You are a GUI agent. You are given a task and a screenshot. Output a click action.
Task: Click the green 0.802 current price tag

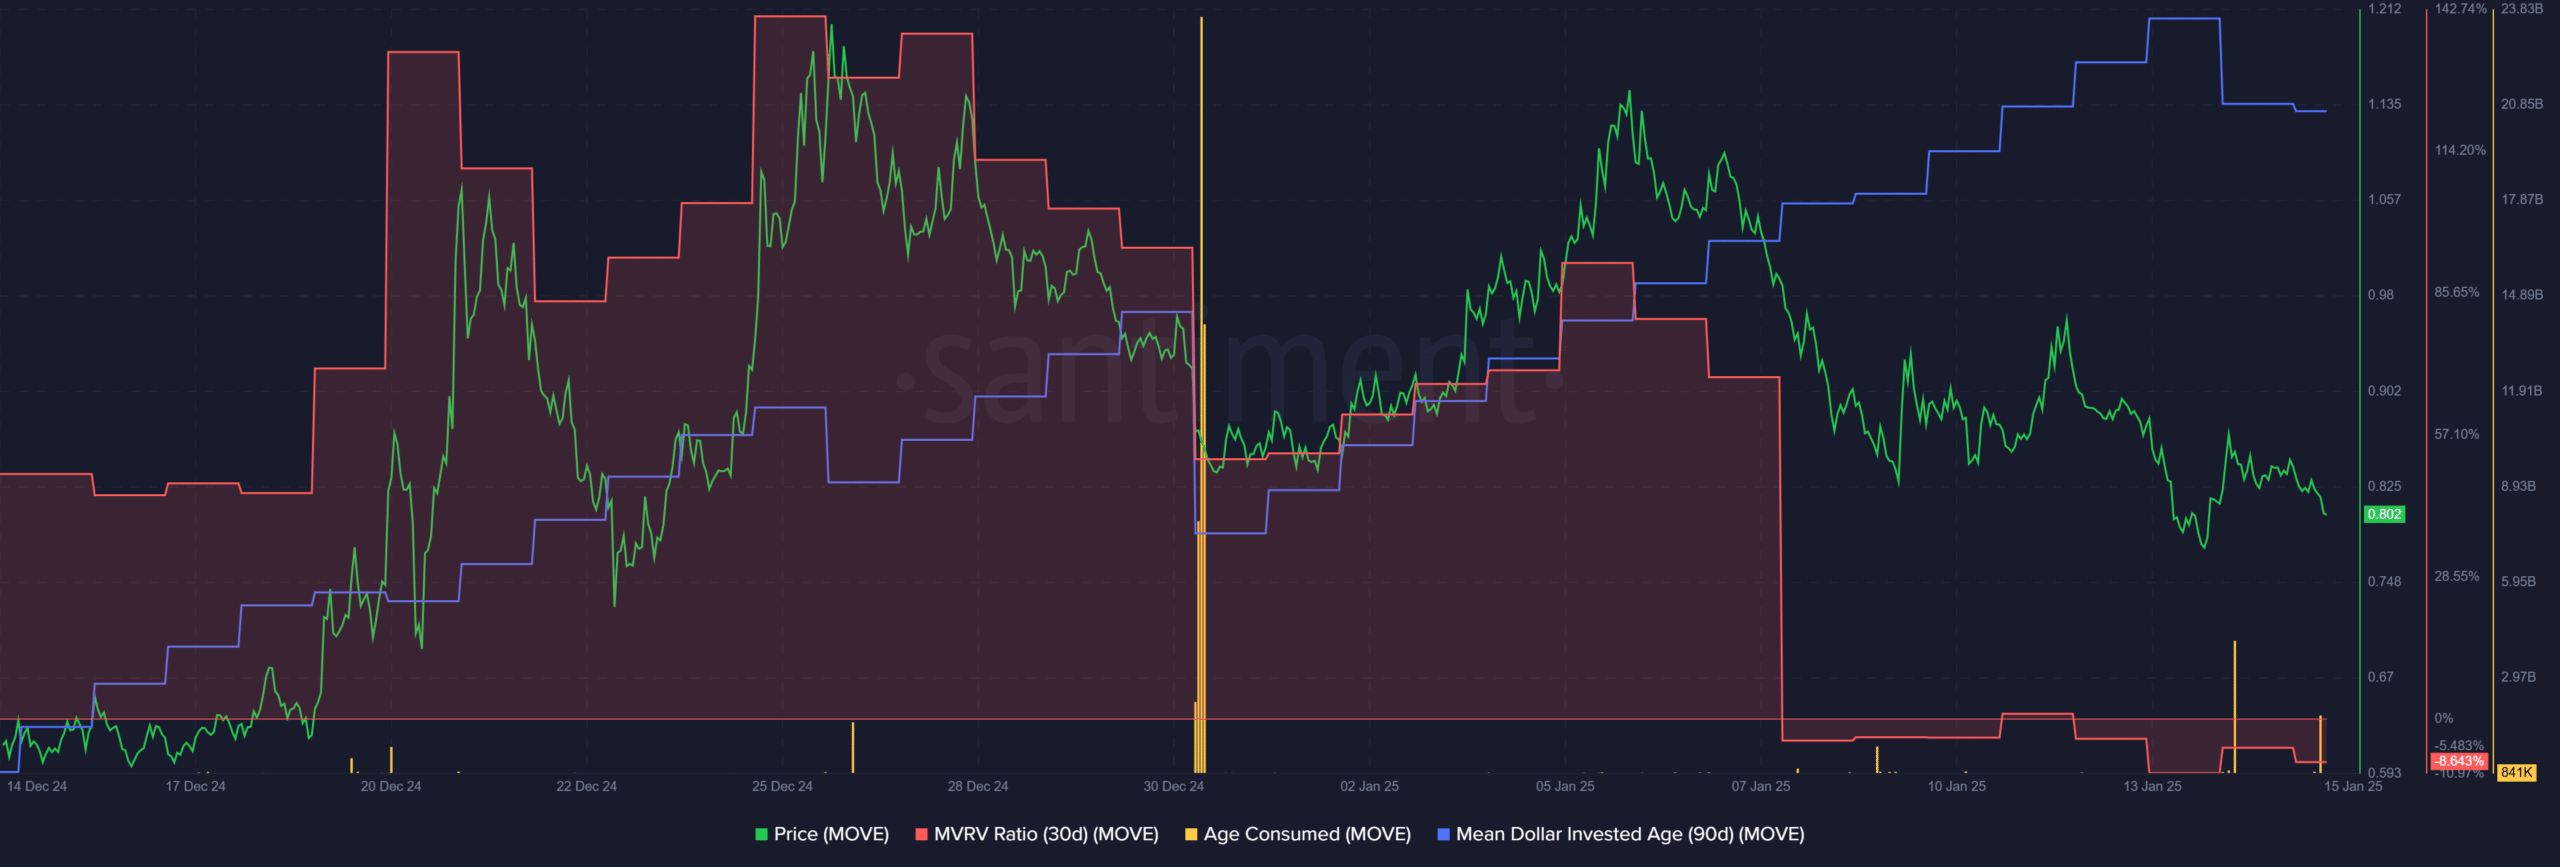[x=2384, y=514]
